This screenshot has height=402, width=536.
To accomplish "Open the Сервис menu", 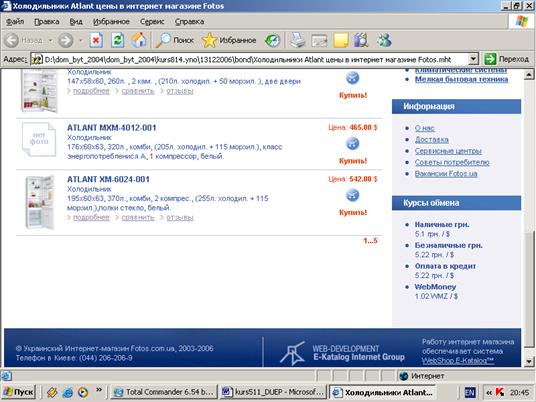I will pyautogui.click(x=152, y=22).
